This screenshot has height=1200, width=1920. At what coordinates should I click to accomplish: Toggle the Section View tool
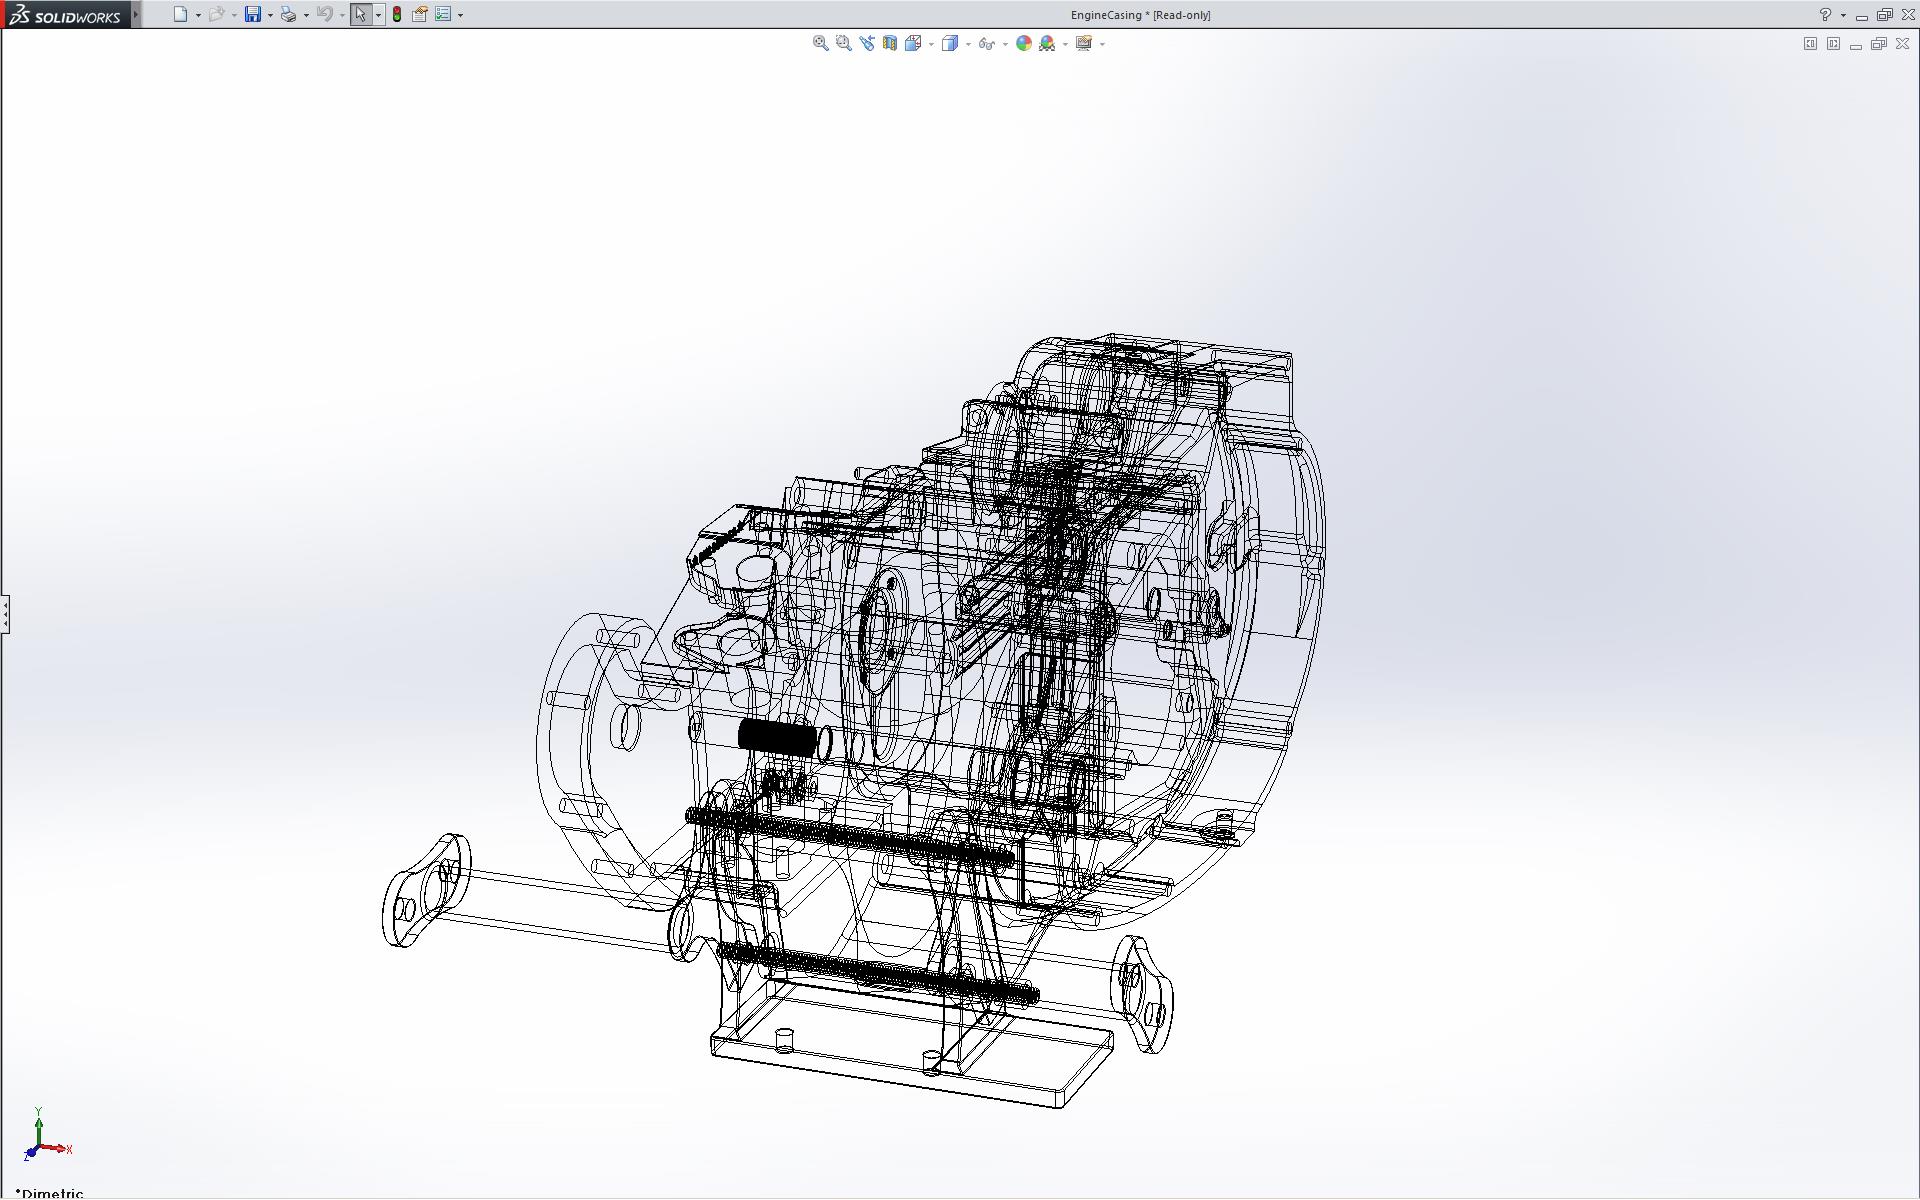pos(890,43)
